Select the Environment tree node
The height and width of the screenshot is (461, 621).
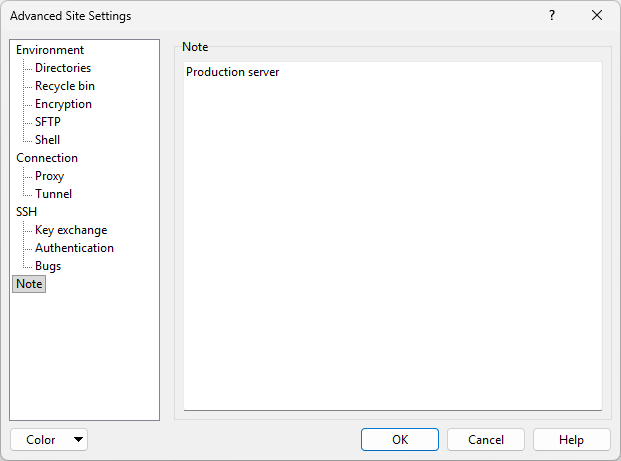[x=50, y=50]
